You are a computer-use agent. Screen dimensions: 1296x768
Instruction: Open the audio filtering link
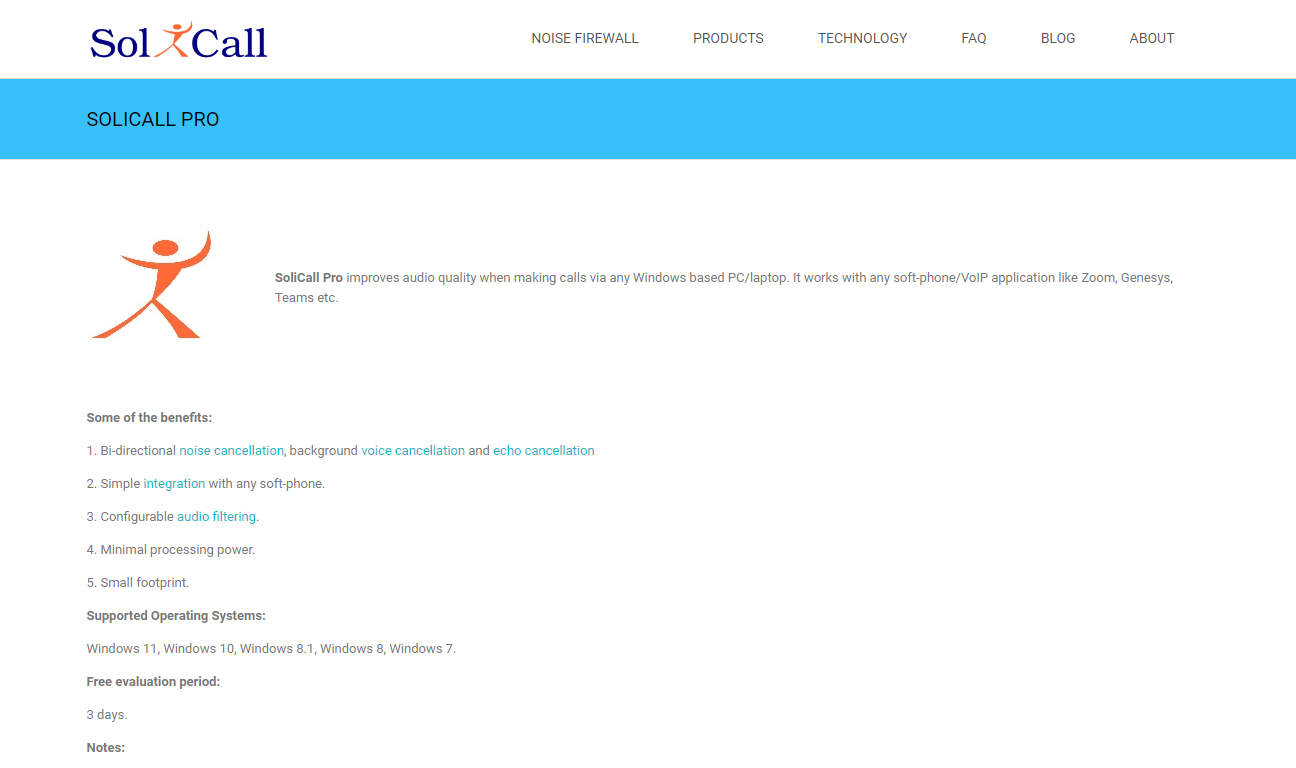point(216,517)
